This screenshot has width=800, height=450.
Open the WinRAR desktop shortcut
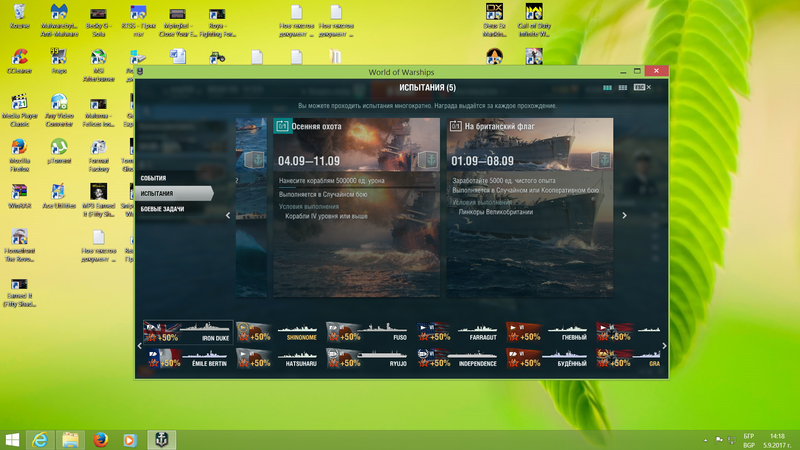(x=19, y=196)
